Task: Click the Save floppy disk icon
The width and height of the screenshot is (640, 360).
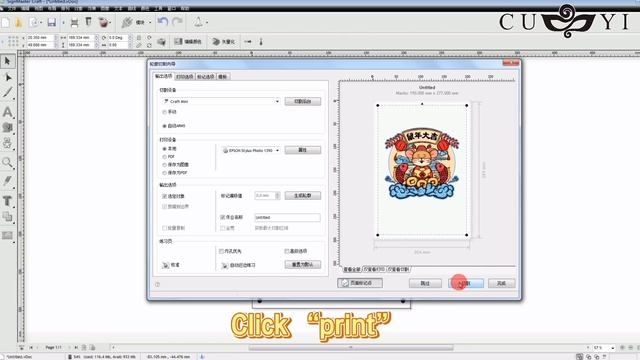Action: 51,22
